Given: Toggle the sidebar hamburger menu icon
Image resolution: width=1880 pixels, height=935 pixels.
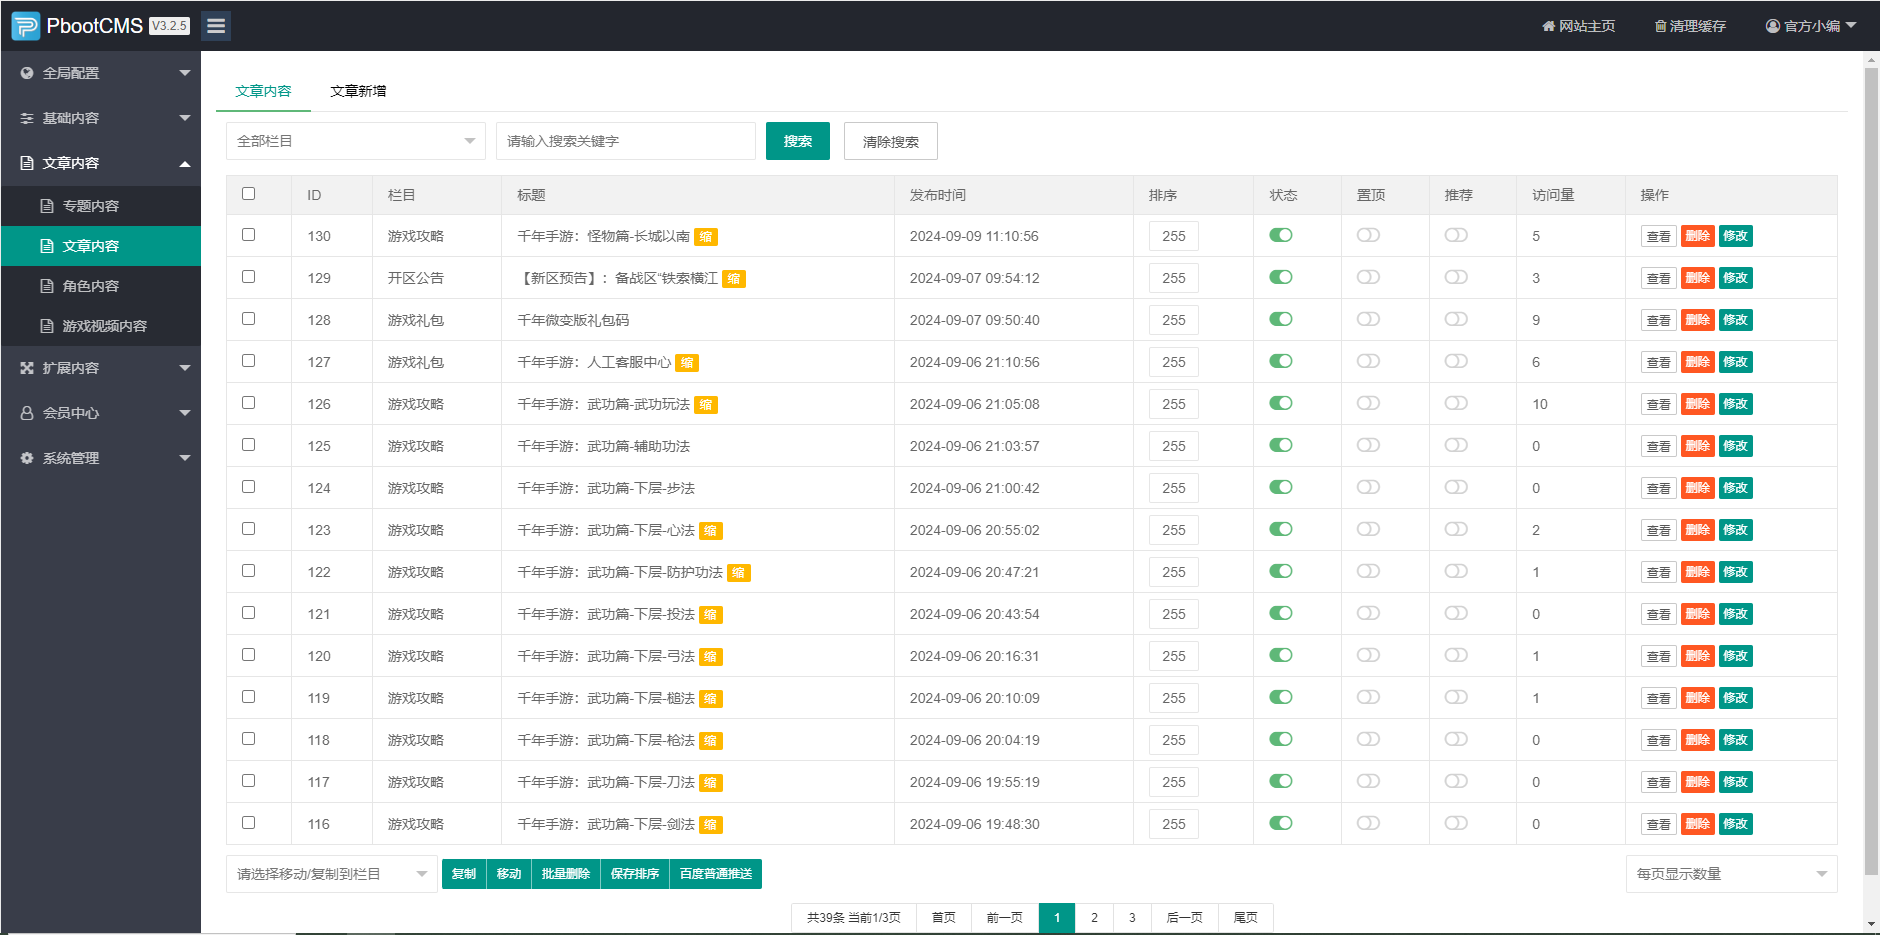Looking at the screenshot, I should point(216,26).
